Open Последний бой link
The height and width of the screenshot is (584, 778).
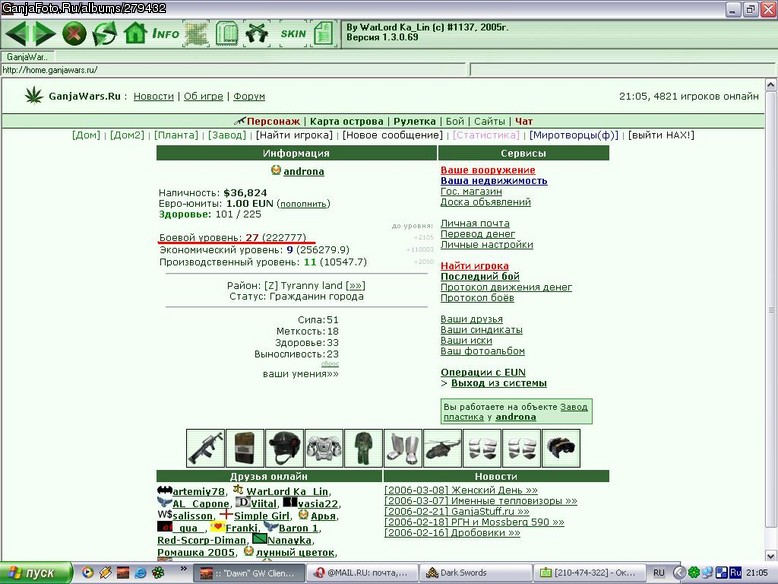tap(480, 276)
